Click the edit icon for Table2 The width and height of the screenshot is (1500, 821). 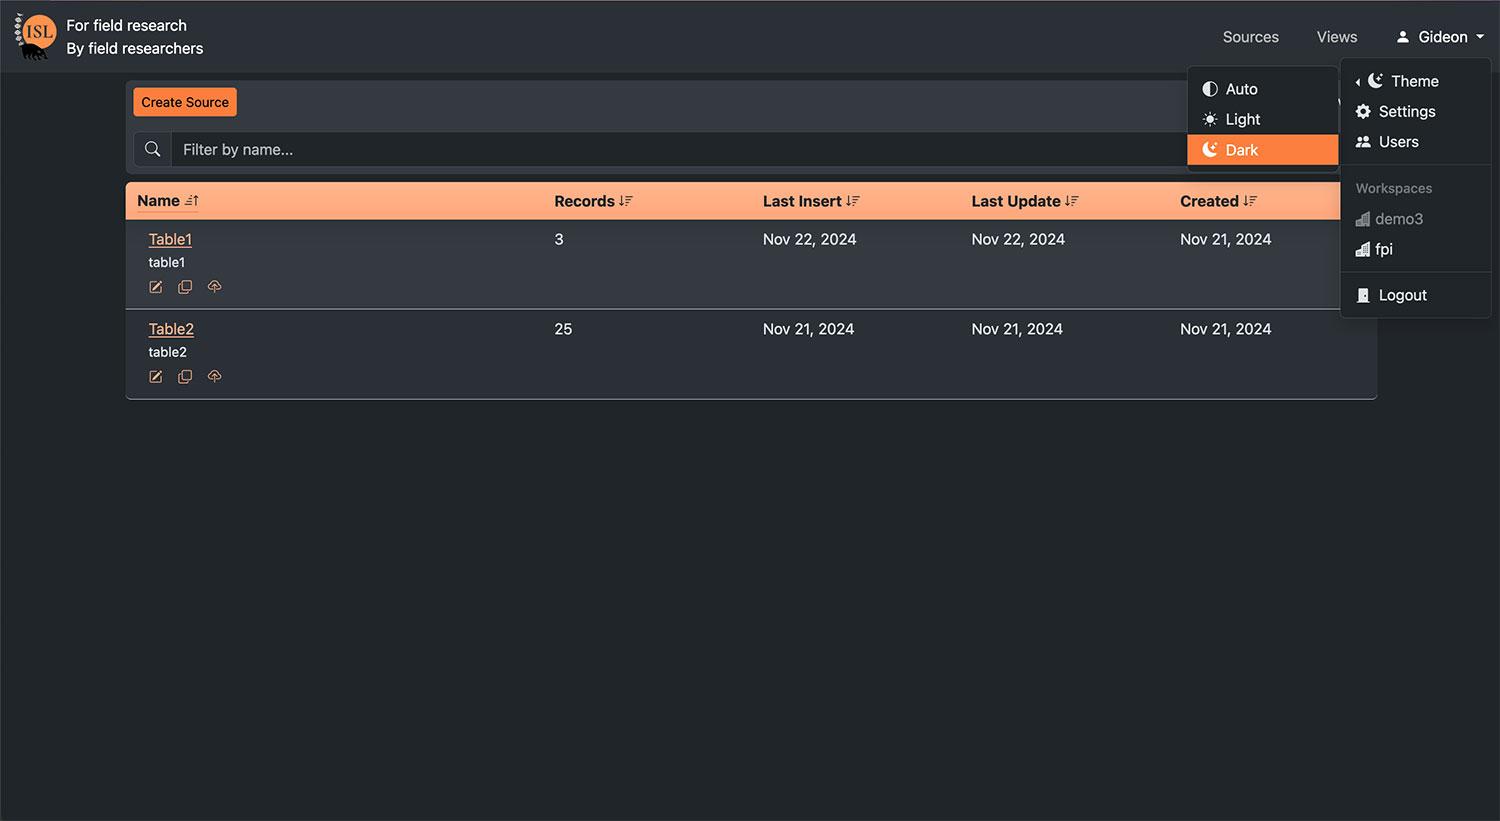pyautogui.click(x=156, y=377)
